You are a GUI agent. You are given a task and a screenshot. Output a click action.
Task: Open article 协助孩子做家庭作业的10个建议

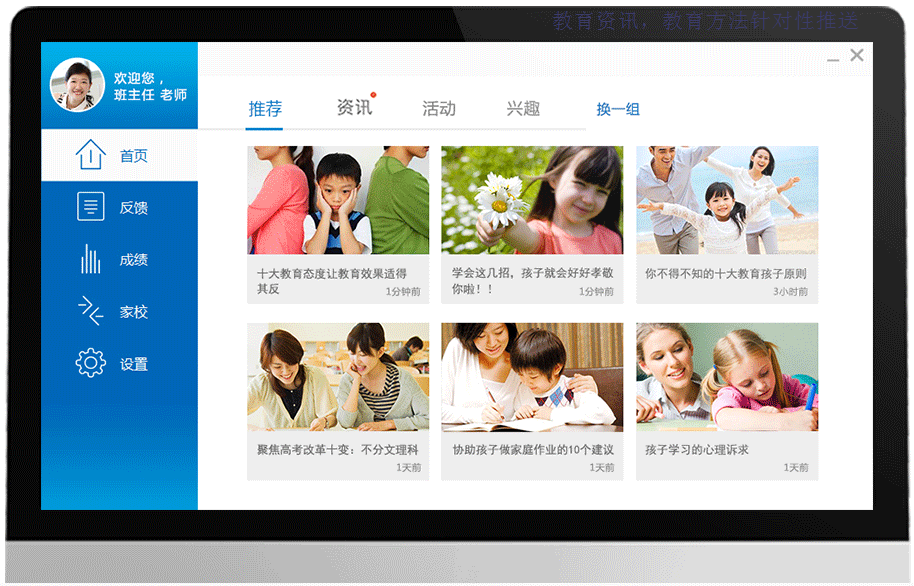533,450
